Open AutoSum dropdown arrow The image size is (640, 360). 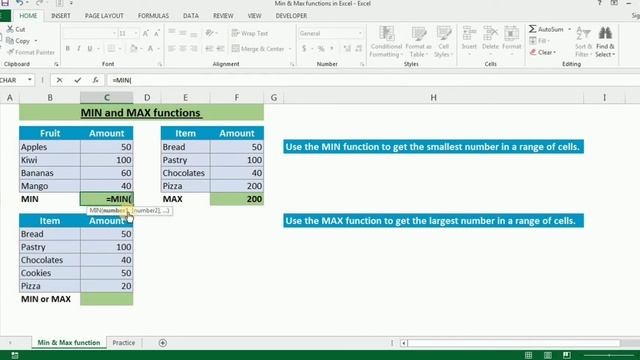[x=569, y=29]
